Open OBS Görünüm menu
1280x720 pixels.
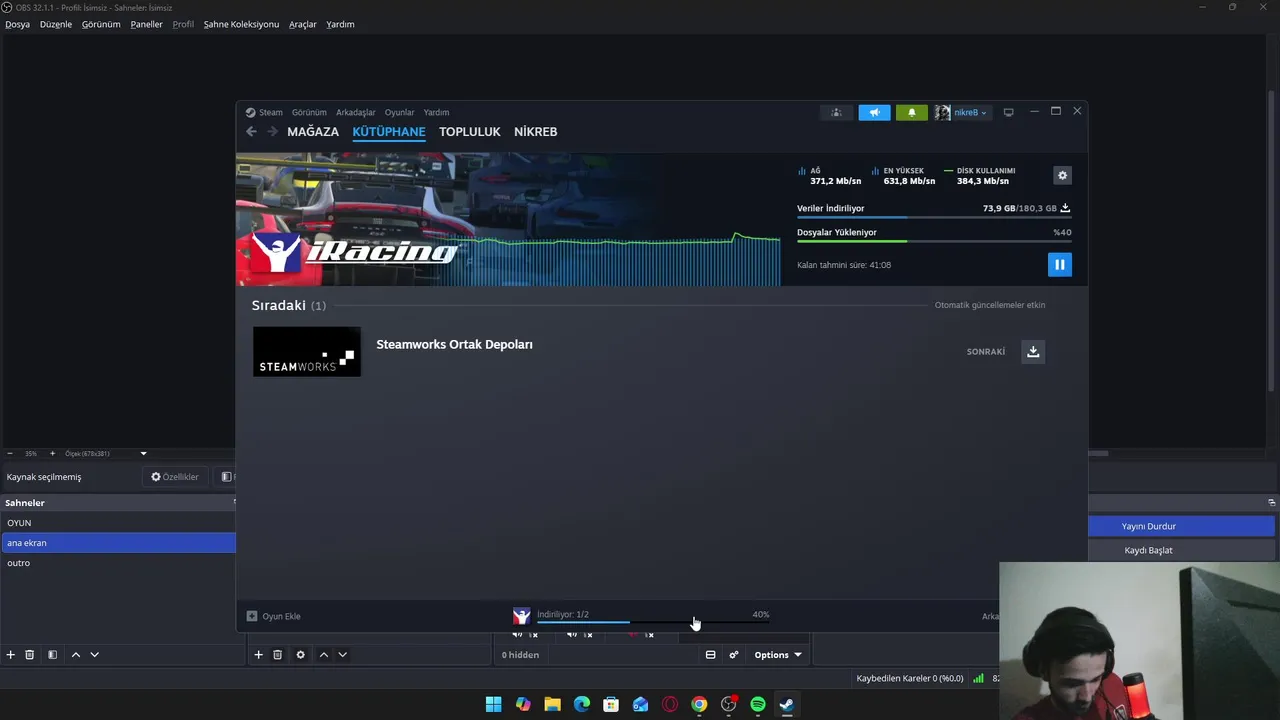pyautogui.click(x=101, y=24)
